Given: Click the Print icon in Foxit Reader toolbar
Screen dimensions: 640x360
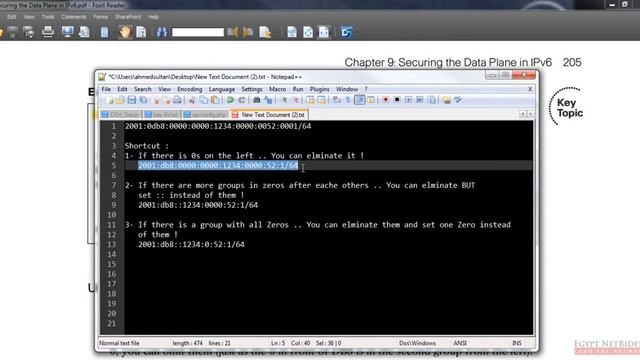Looking at the screenshot, I should [48, 31].
